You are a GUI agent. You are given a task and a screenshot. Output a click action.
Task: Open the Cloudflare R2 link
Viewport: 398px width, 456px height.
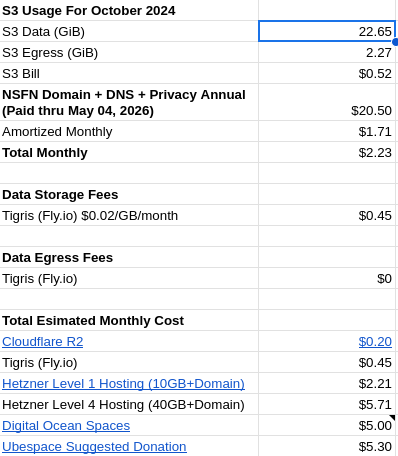click(42, 342)
